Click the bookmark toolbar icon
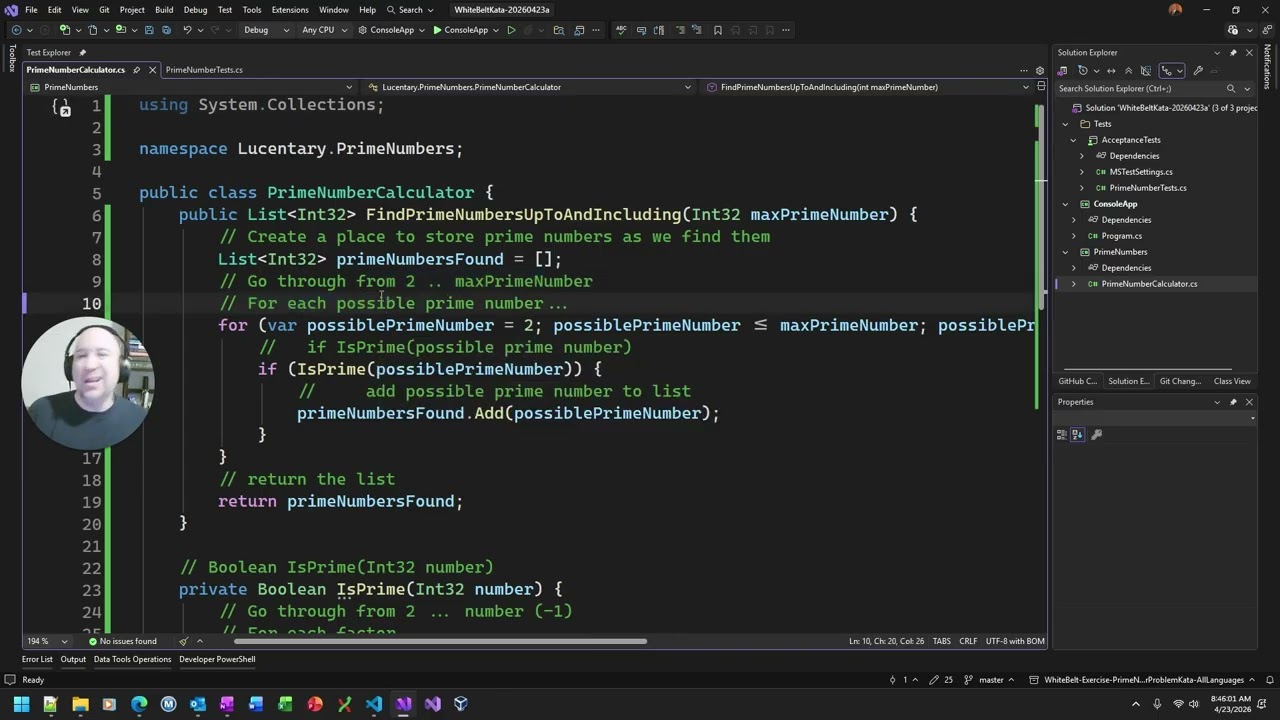The image size is (1280, 720). pos(717,30)
